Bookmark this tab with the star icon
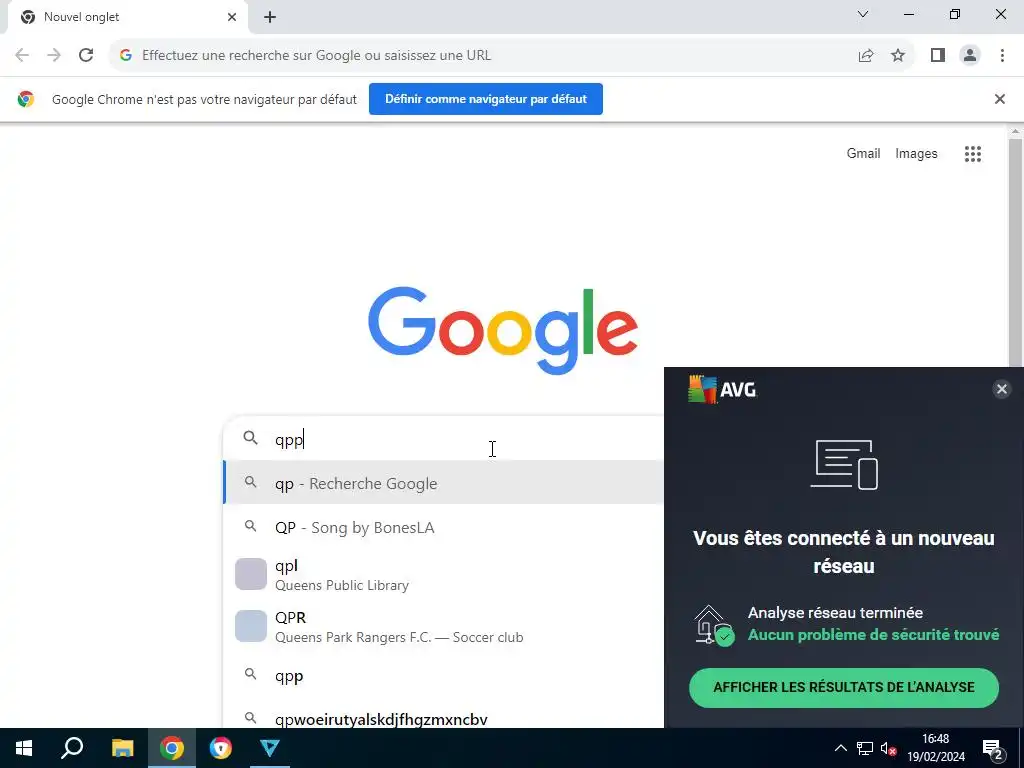Viewport: 1024px width, 768px height. click(x=898, y=56)
